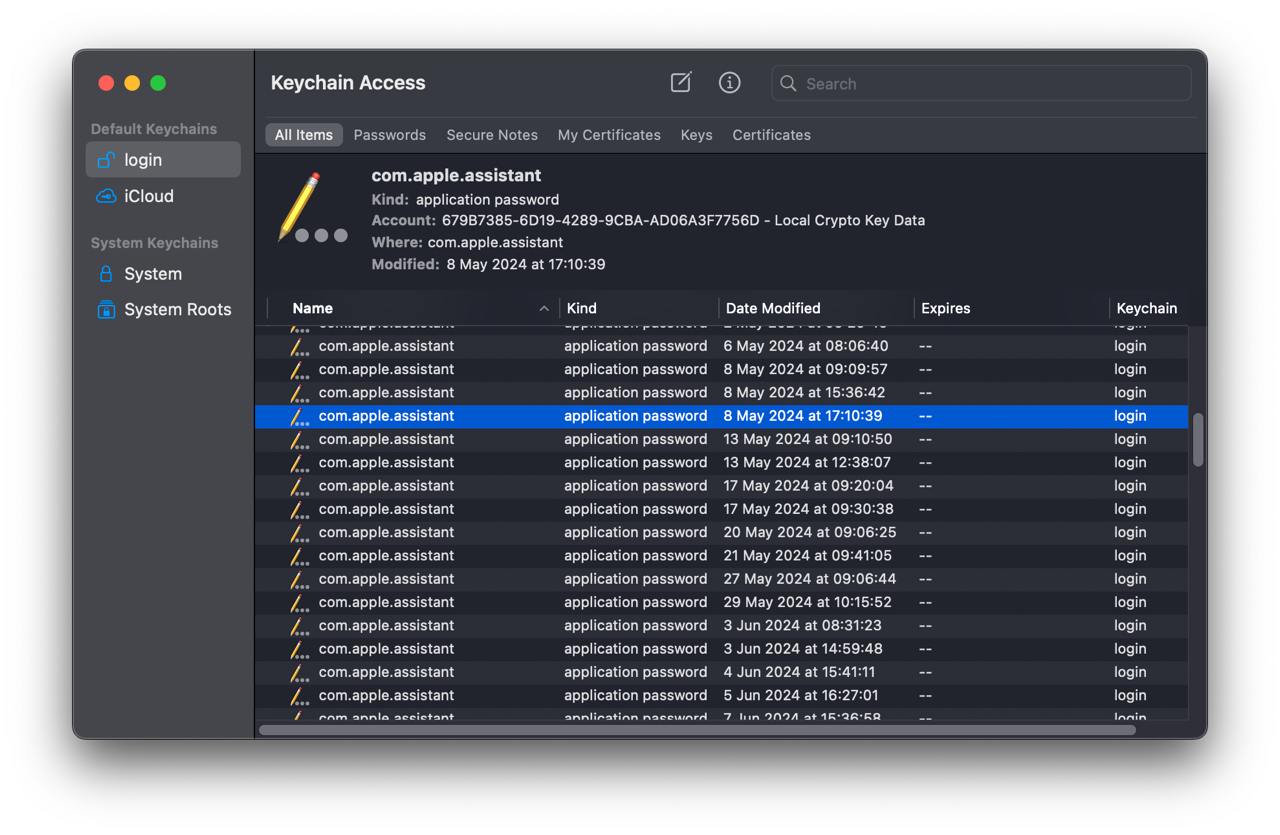
Task: Click the 'Kind: application password' detail line
Action: coord(465,199)
